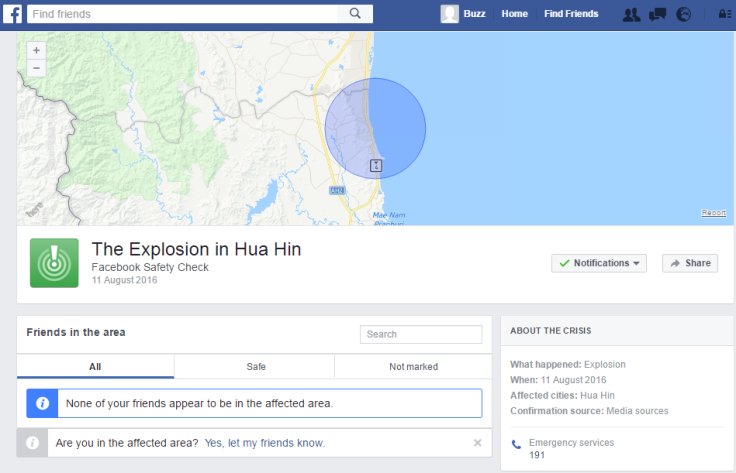Switch to the Not marked tab
Image resolution: width=736 pixels, height=473 pixels.
point(414,366)
